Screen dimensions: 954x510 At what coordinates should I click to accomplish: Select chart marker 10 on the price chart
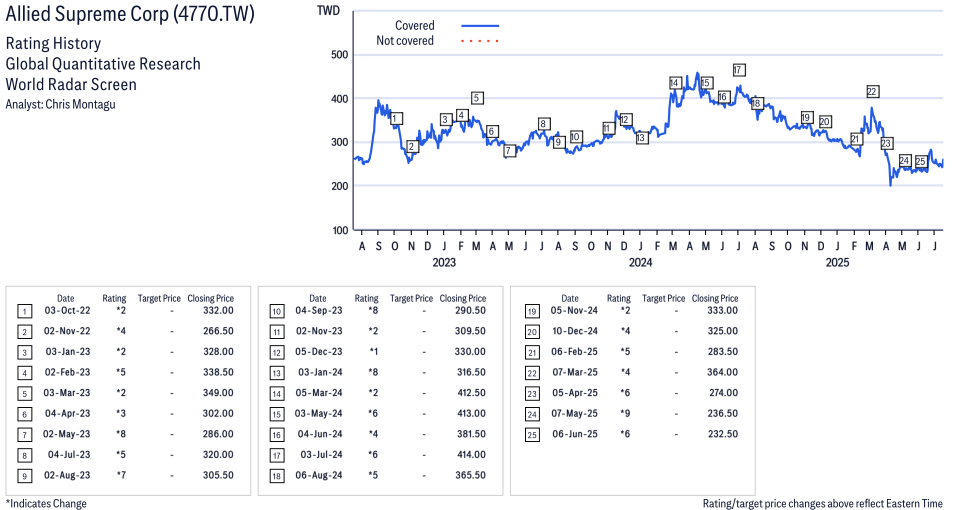click(x=576, y=137)
